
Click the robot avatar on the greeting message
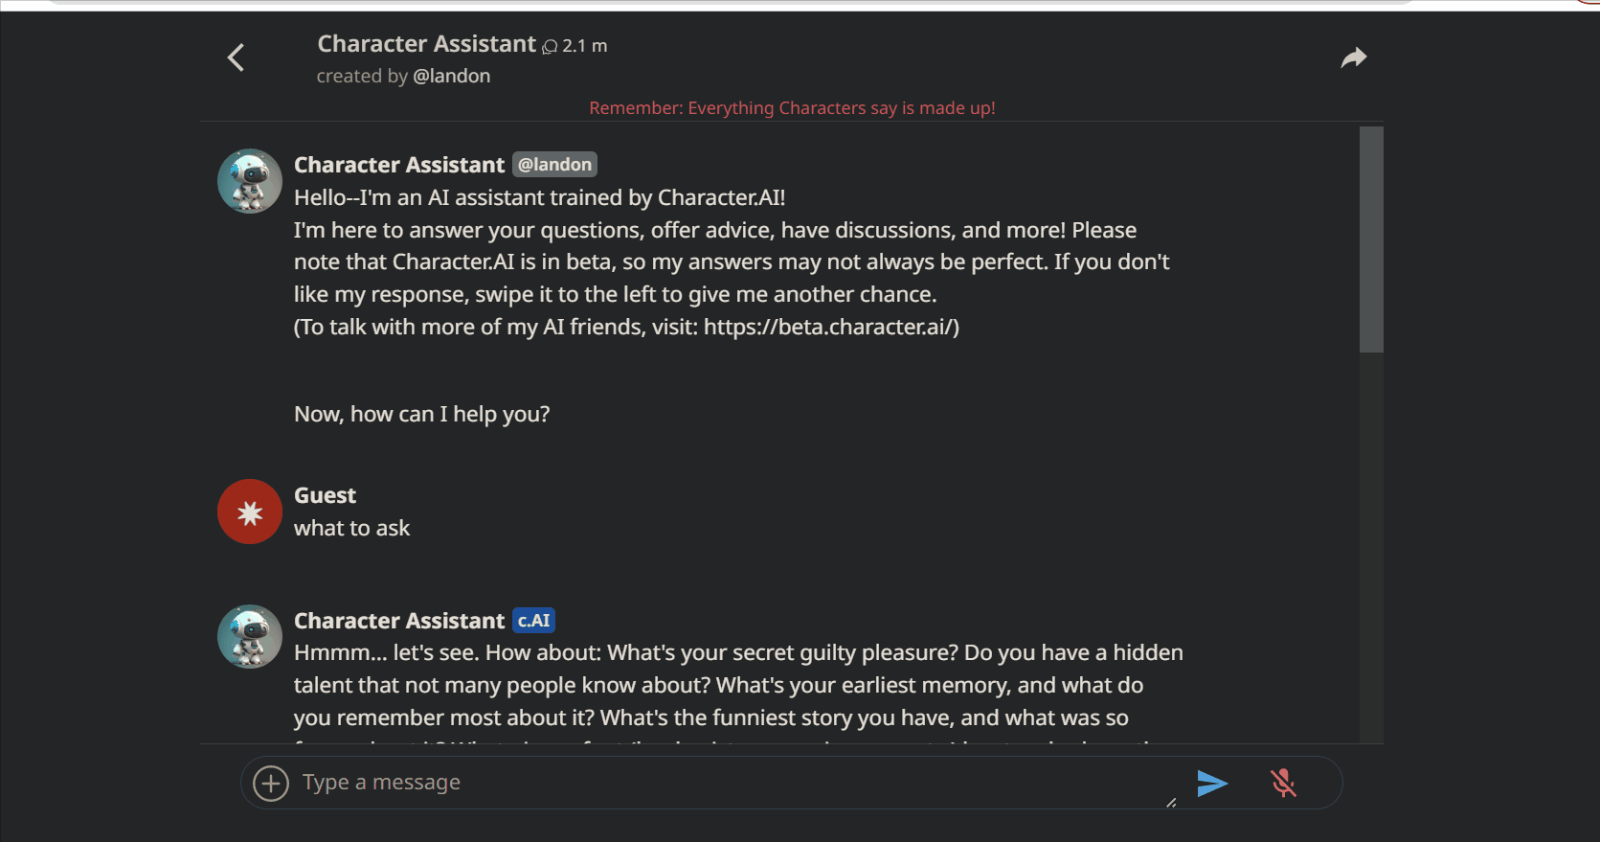250,181
